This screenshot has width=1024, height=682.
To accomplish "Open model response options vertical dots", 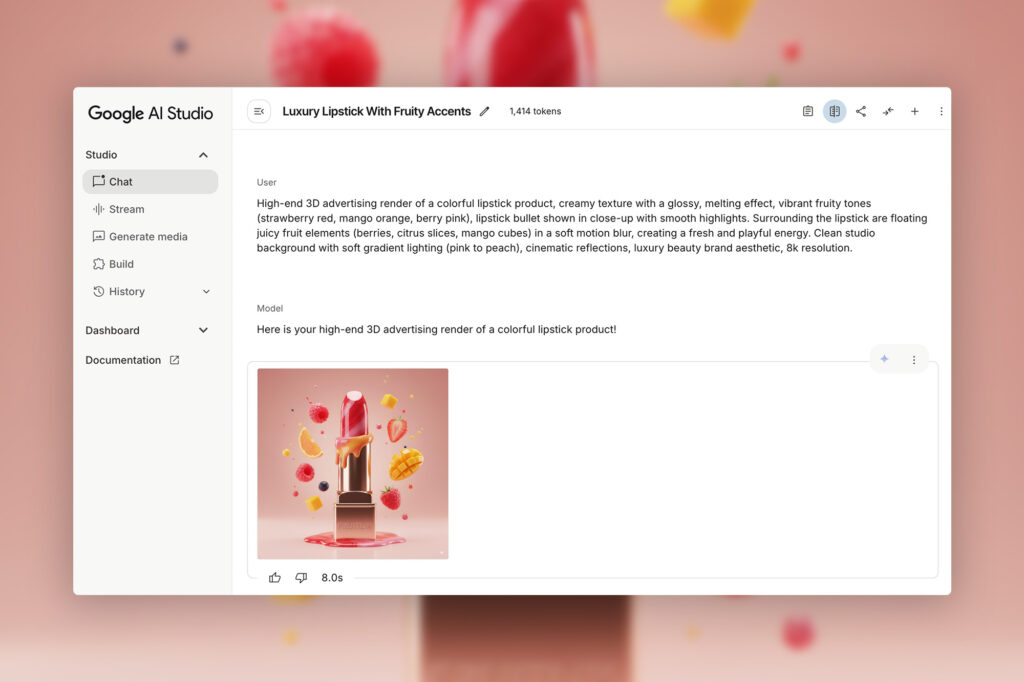I will point(914,360).
